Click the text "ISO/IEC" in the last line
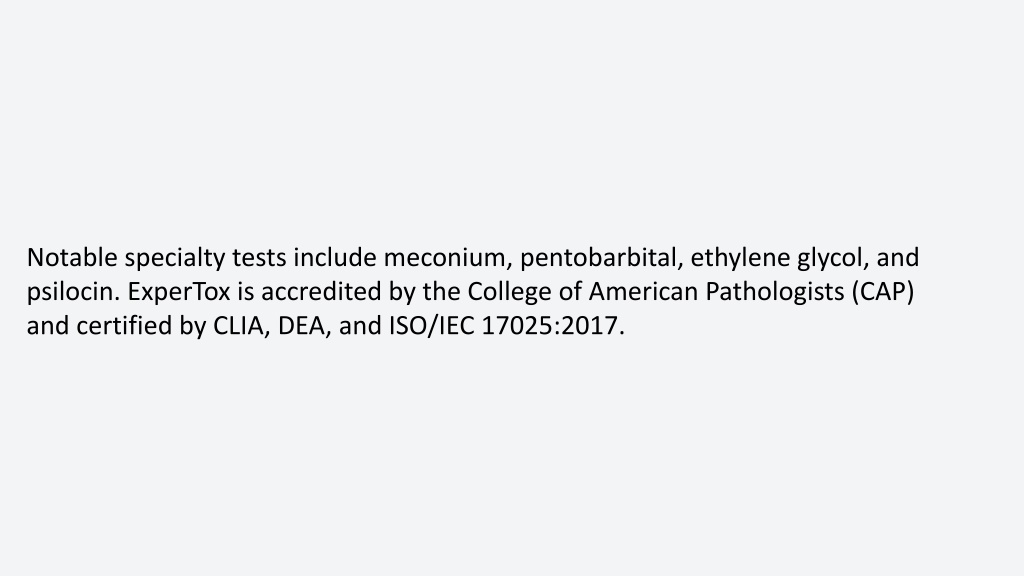 pos(432,326)
